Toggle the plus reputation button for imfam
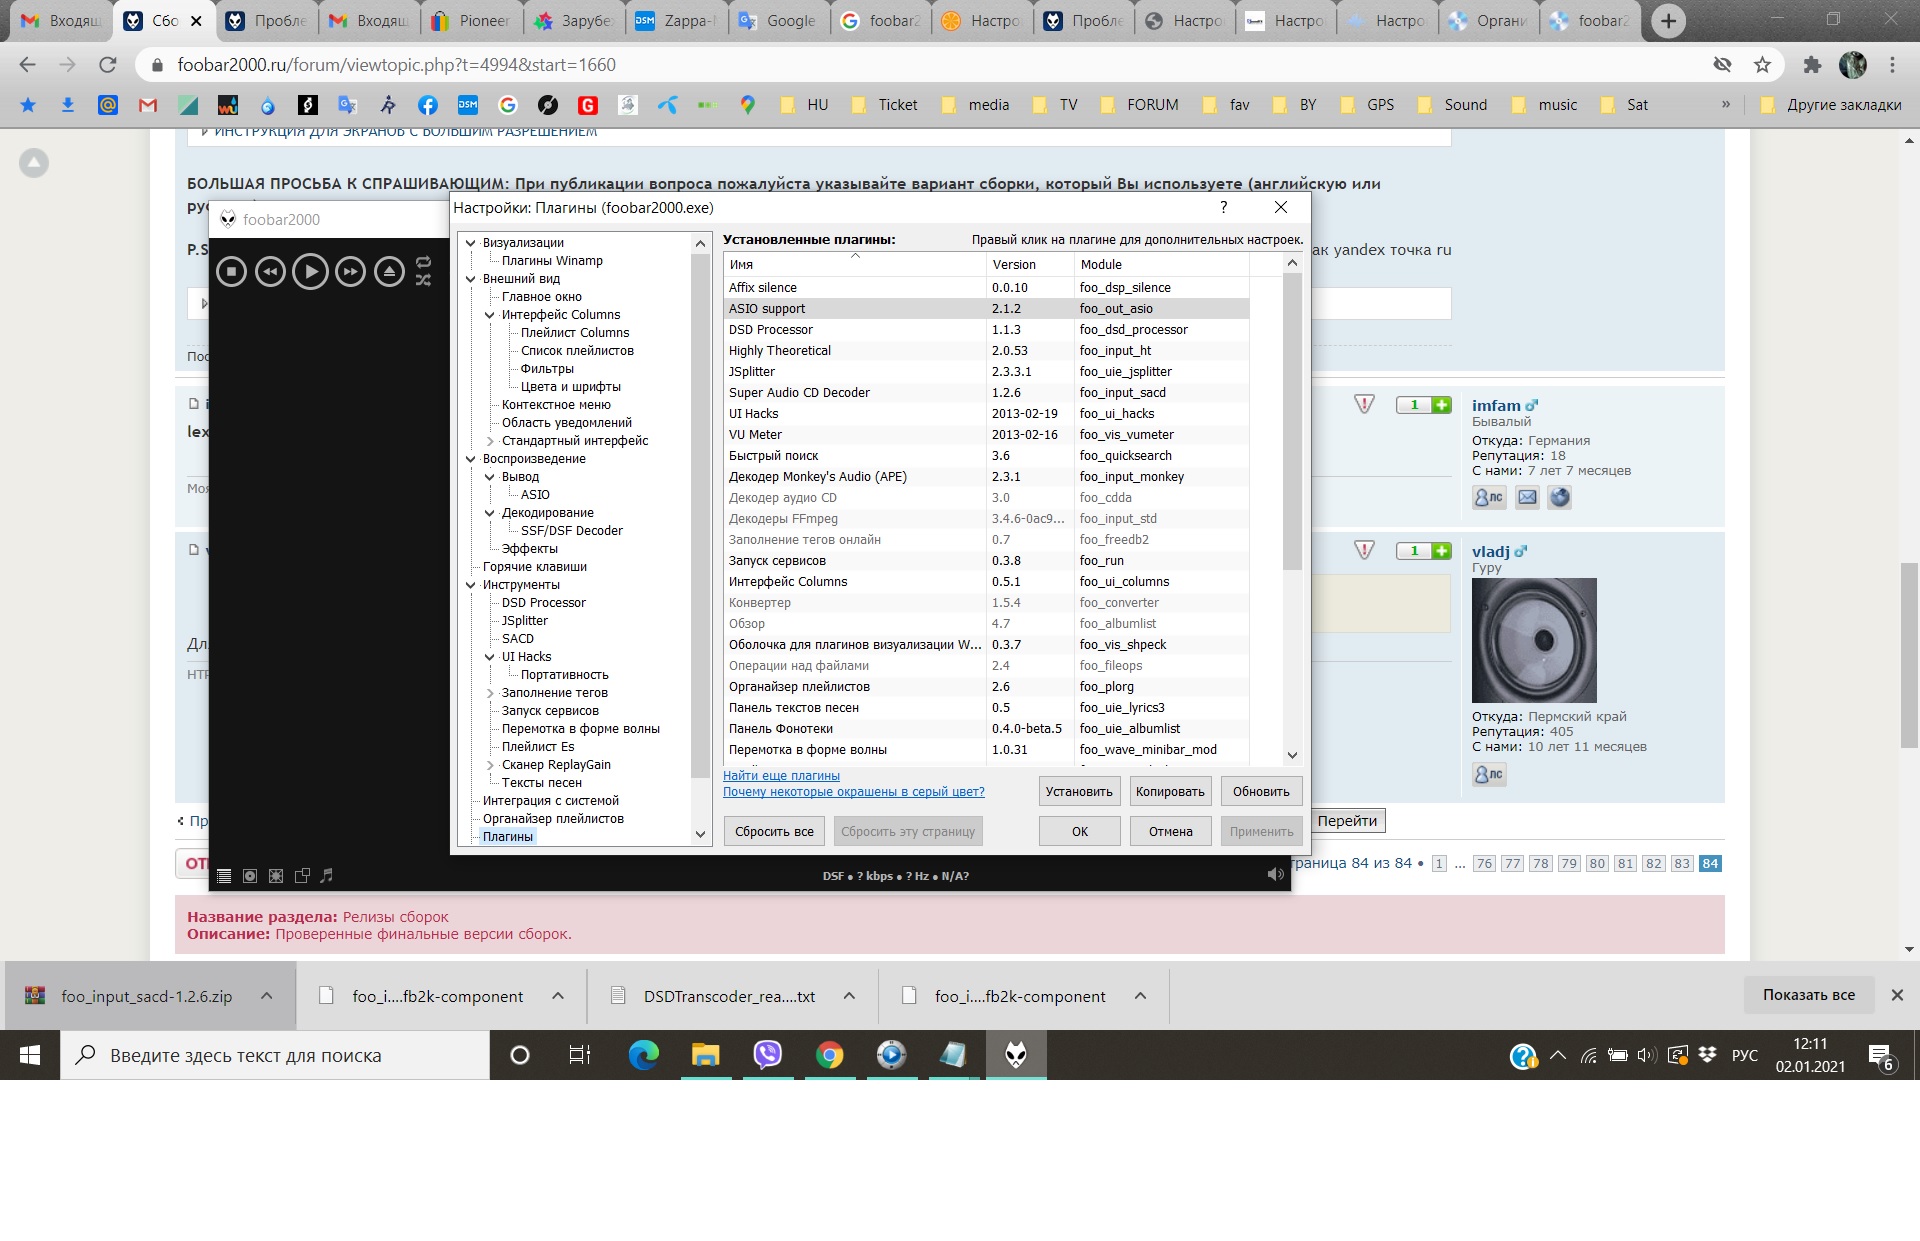 point(1441,405)
